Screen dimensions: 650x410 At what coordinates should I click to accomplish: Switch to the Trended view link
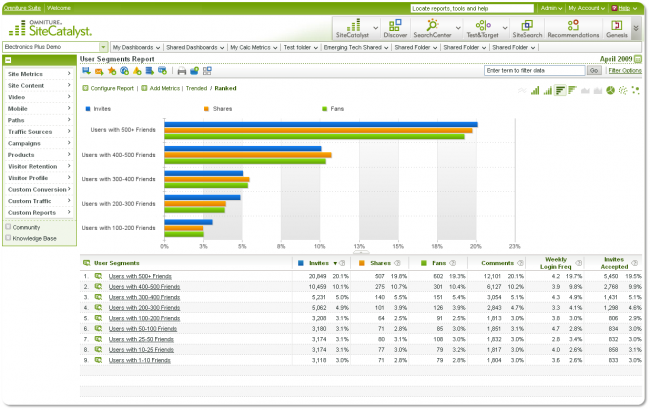tap(196, 88)
